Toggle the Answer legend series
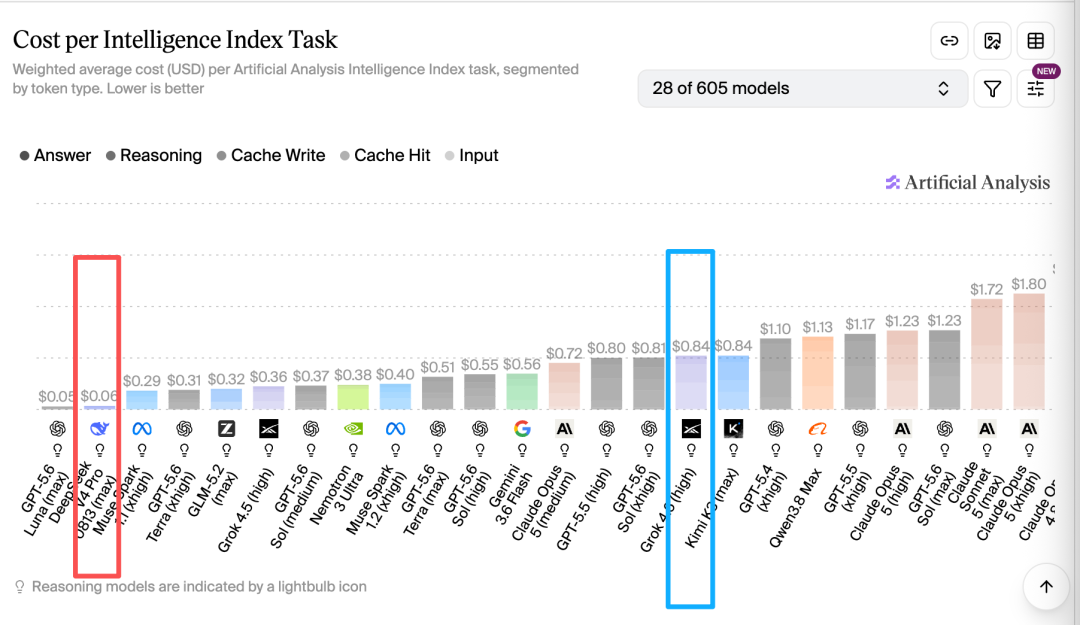This screenshot has width=1080, height=625. point(55,156)
